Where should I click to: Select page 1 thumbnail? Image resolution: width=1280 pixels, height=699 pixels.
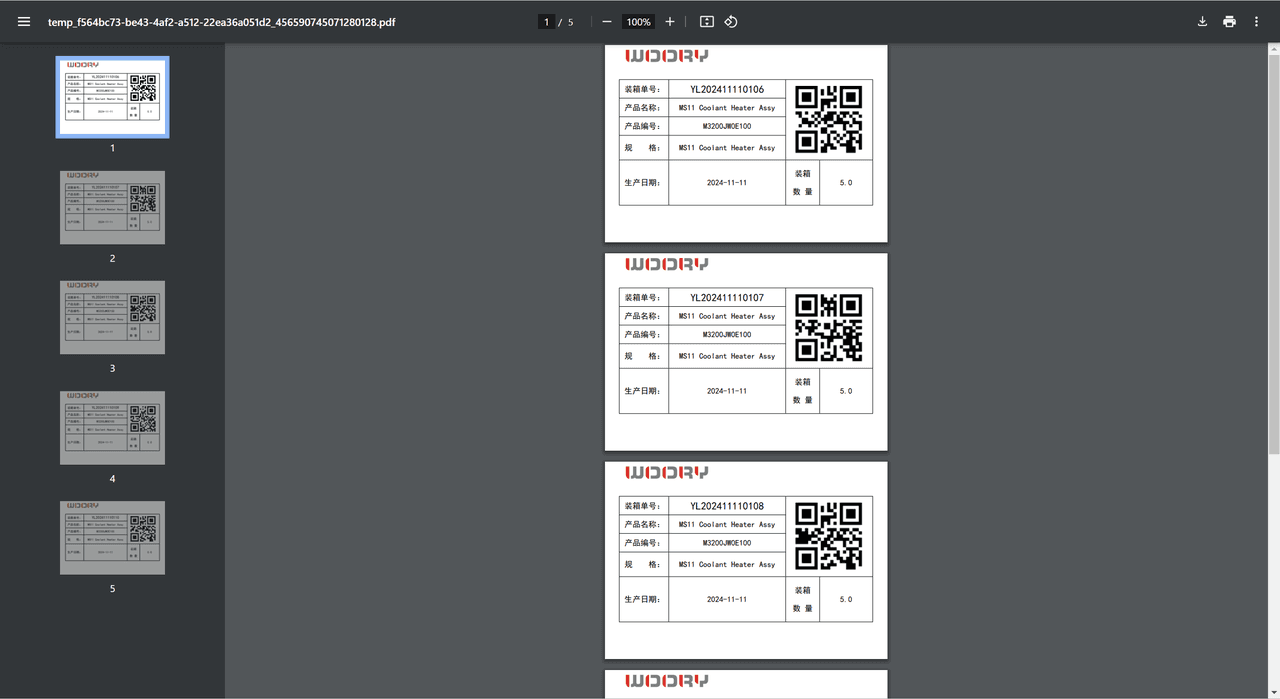[112, 97]
